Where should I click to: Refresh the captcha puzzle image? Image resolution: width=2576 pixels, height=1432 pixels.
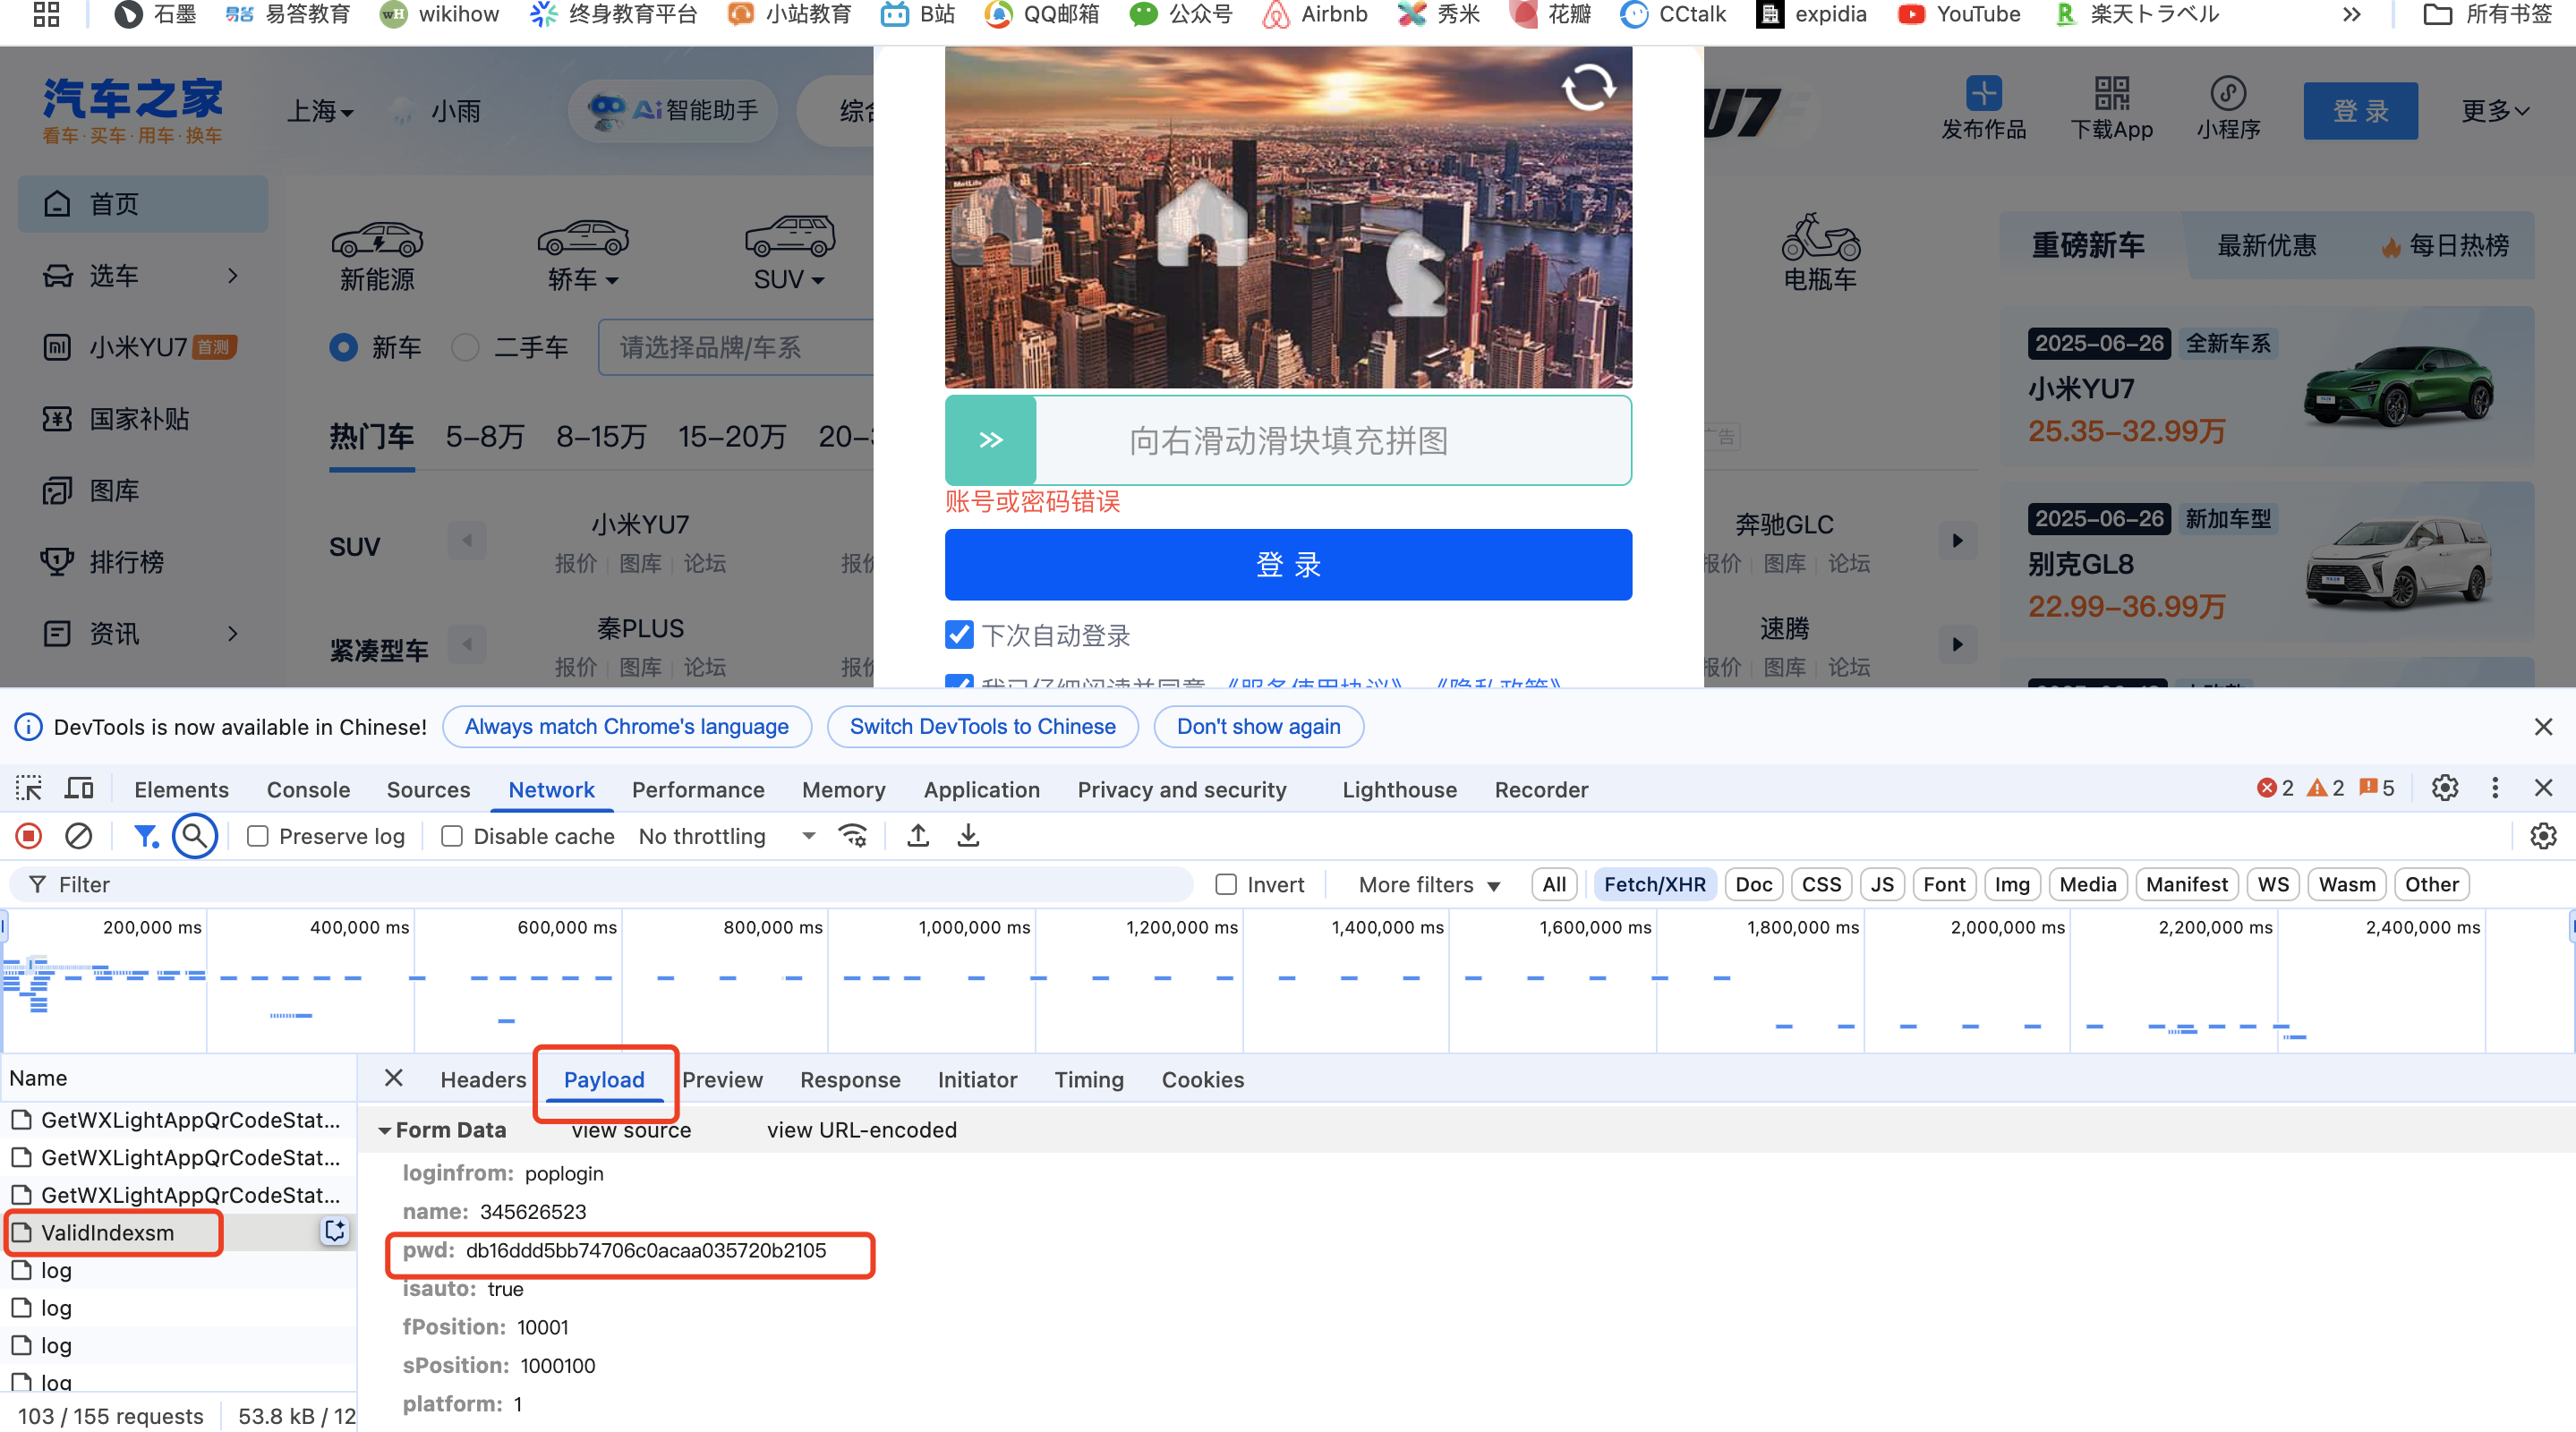click(1588, 88)
